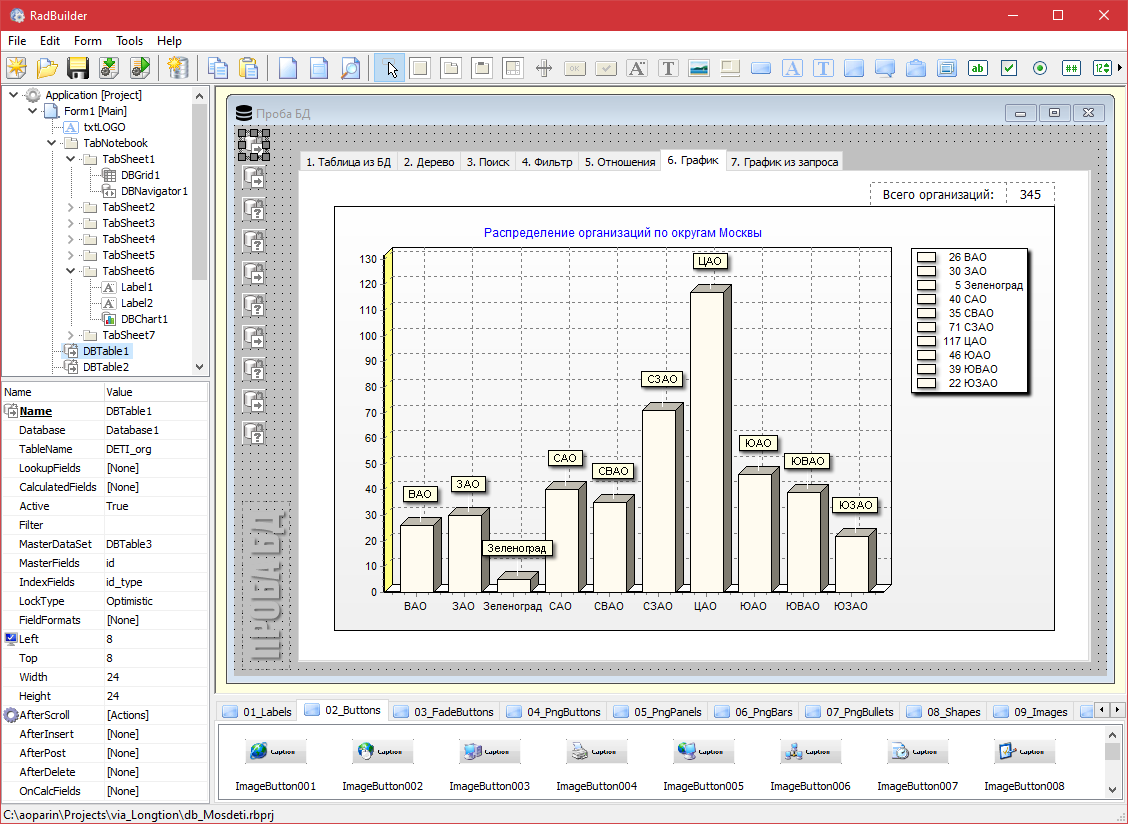Click the new database icon in toolbar
Screen dimensions: 1128x824
(178, 68)
